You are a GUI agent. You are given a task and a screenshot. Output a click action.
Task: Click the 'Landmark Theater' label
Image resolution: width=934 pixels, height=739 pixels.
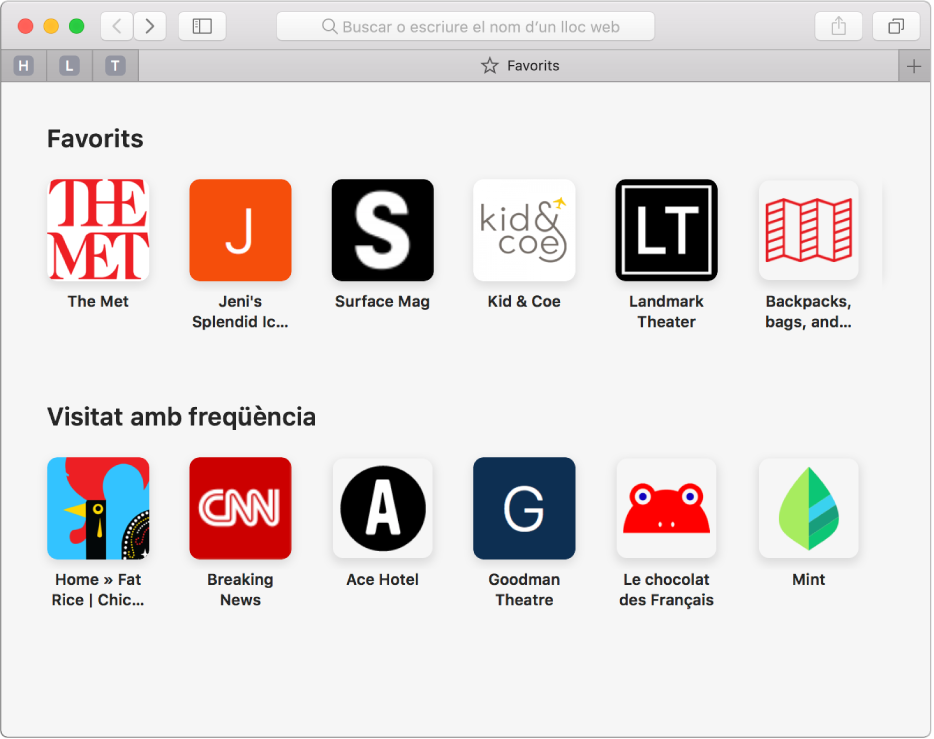[x=666, y=311]
